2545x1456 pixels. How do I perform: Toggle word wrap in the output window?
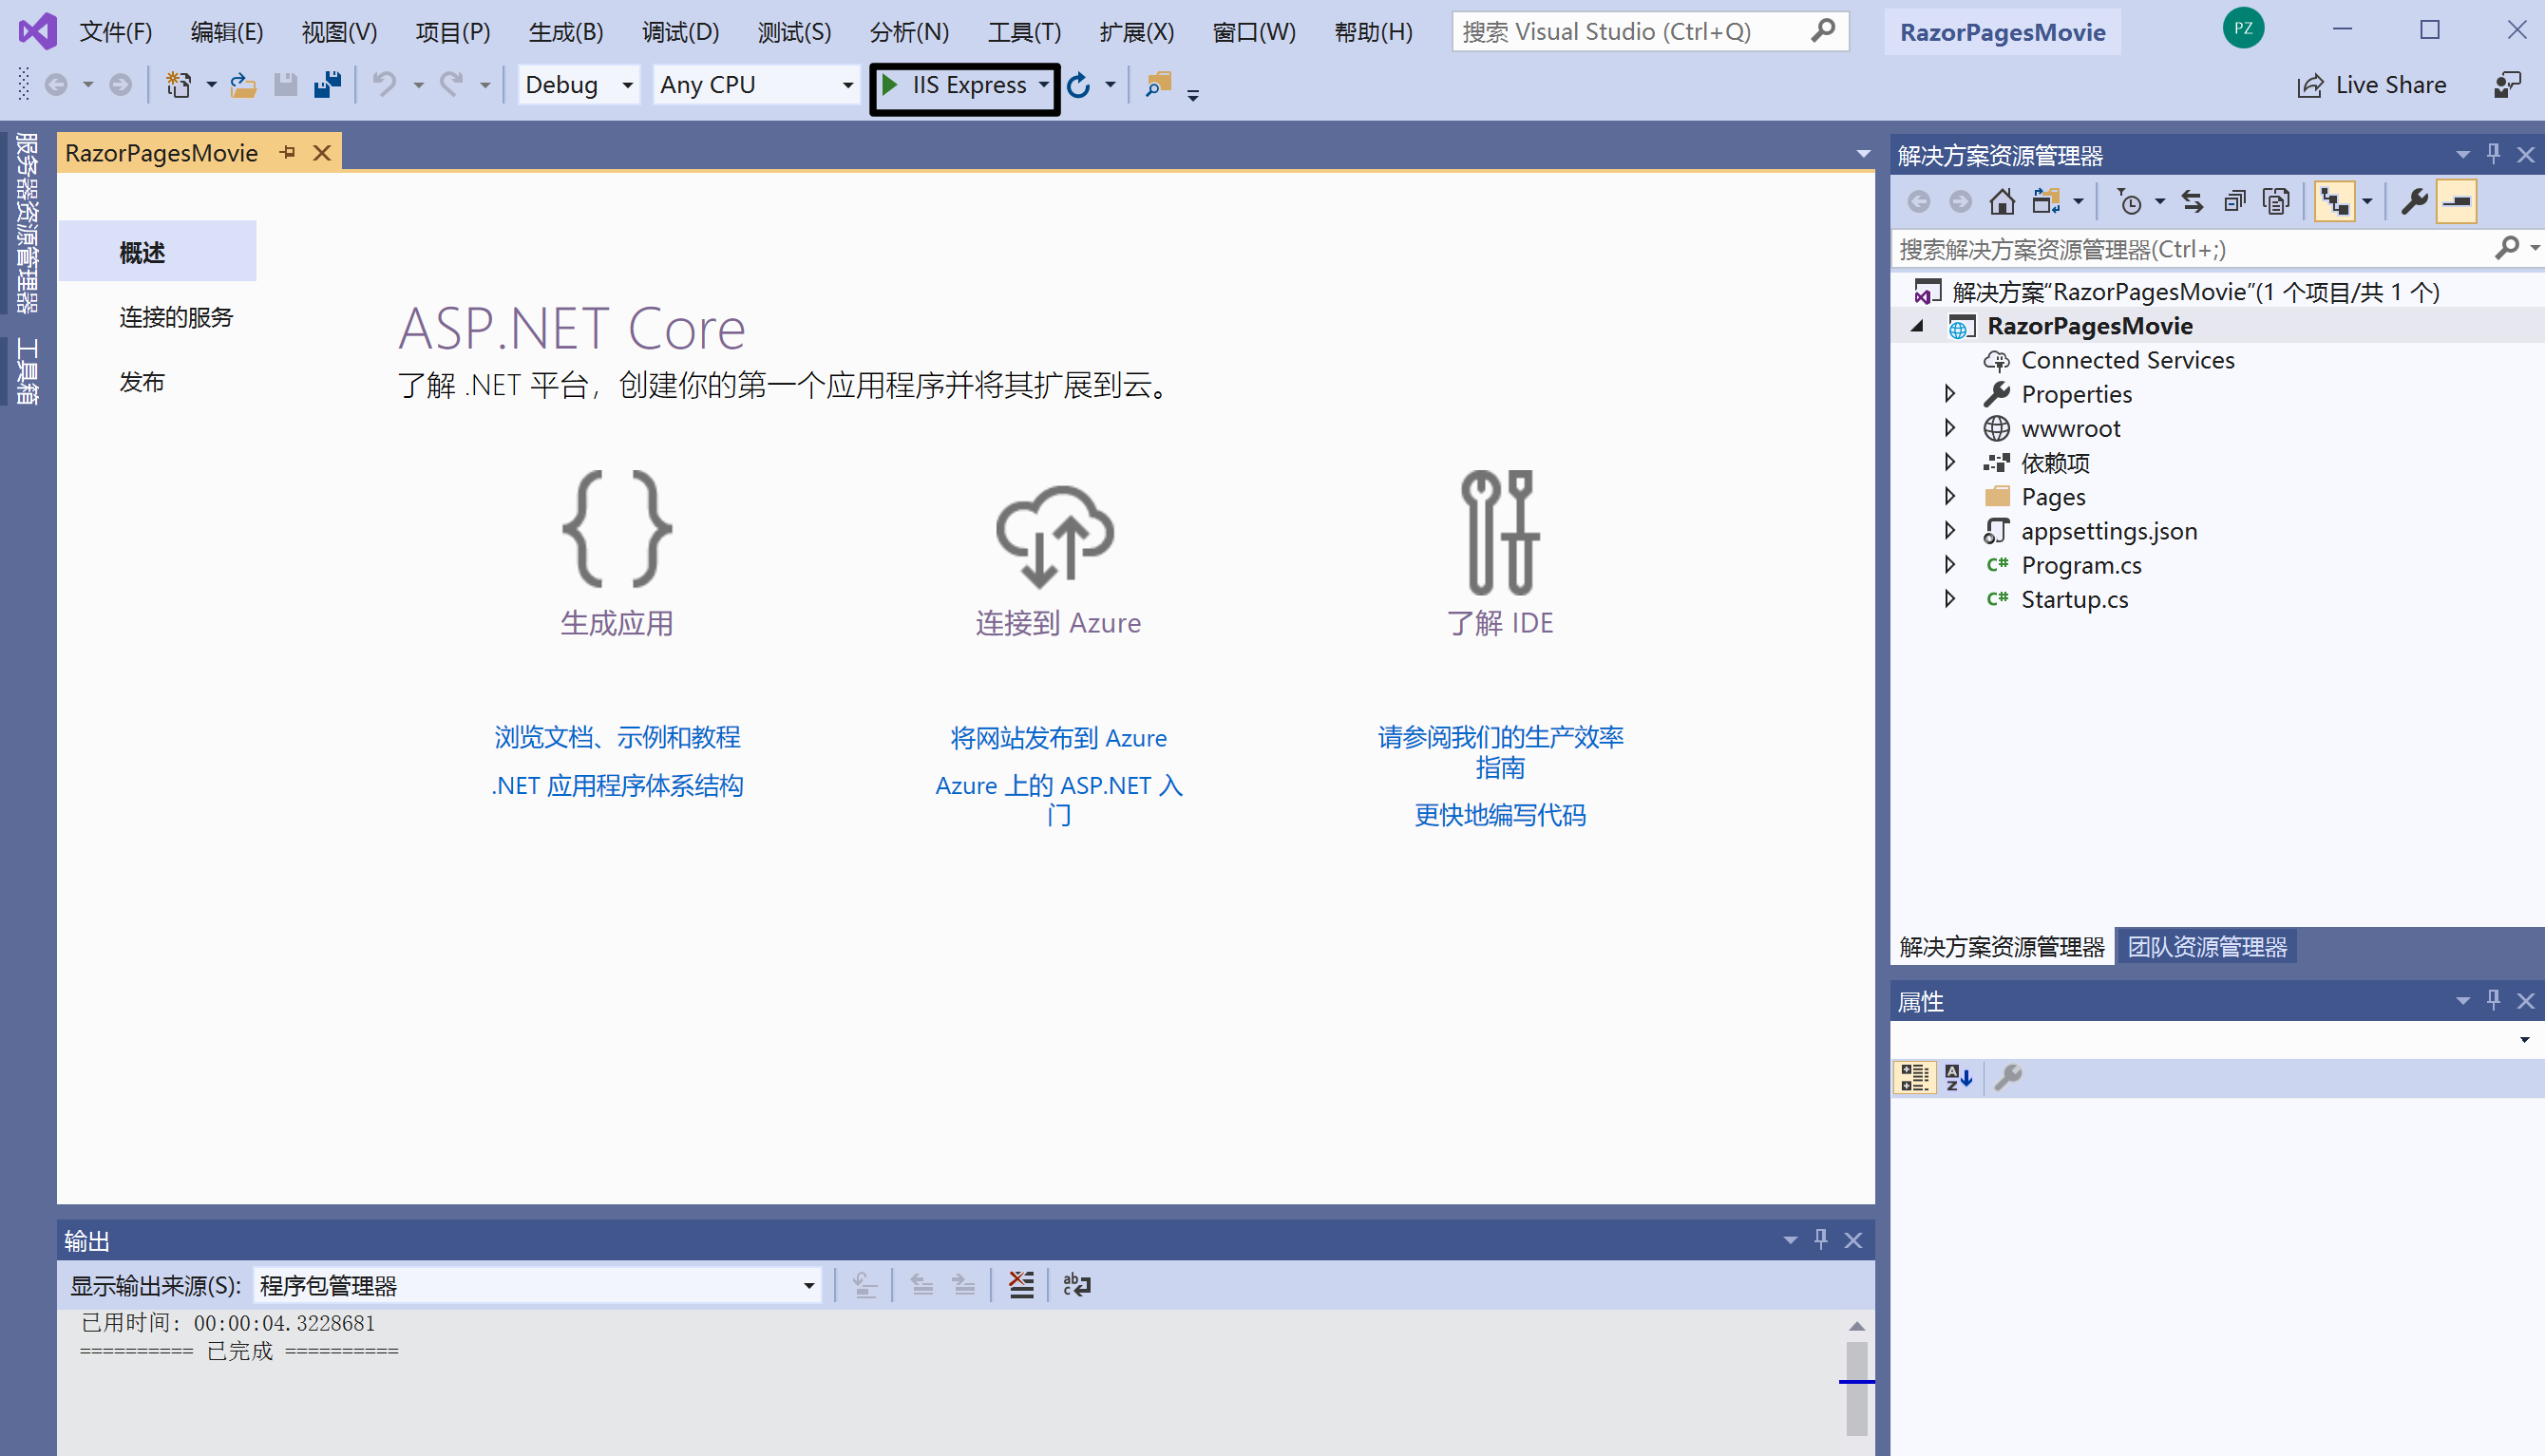(1075, 1284)
